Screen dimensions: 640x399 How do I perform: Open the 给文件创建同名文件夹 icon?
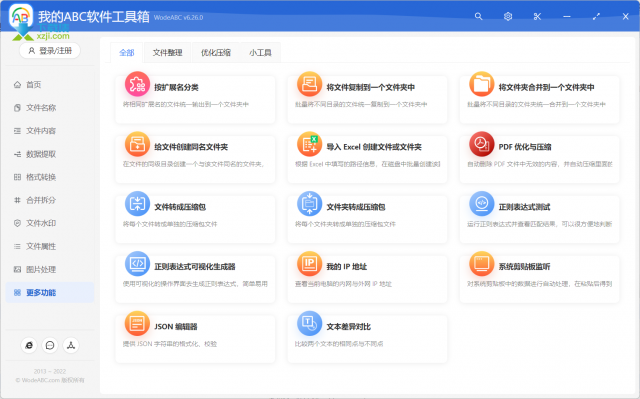pyautogui.click(x=137, y=144)
